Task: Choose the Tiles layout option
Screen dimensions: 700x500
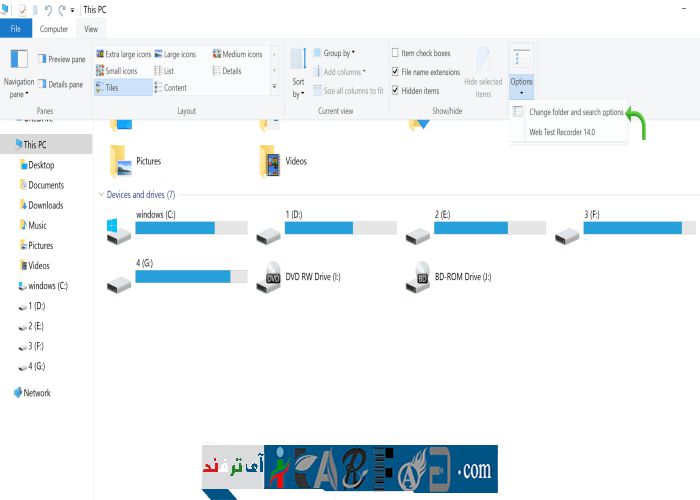Action: click(x=100, y=88)
